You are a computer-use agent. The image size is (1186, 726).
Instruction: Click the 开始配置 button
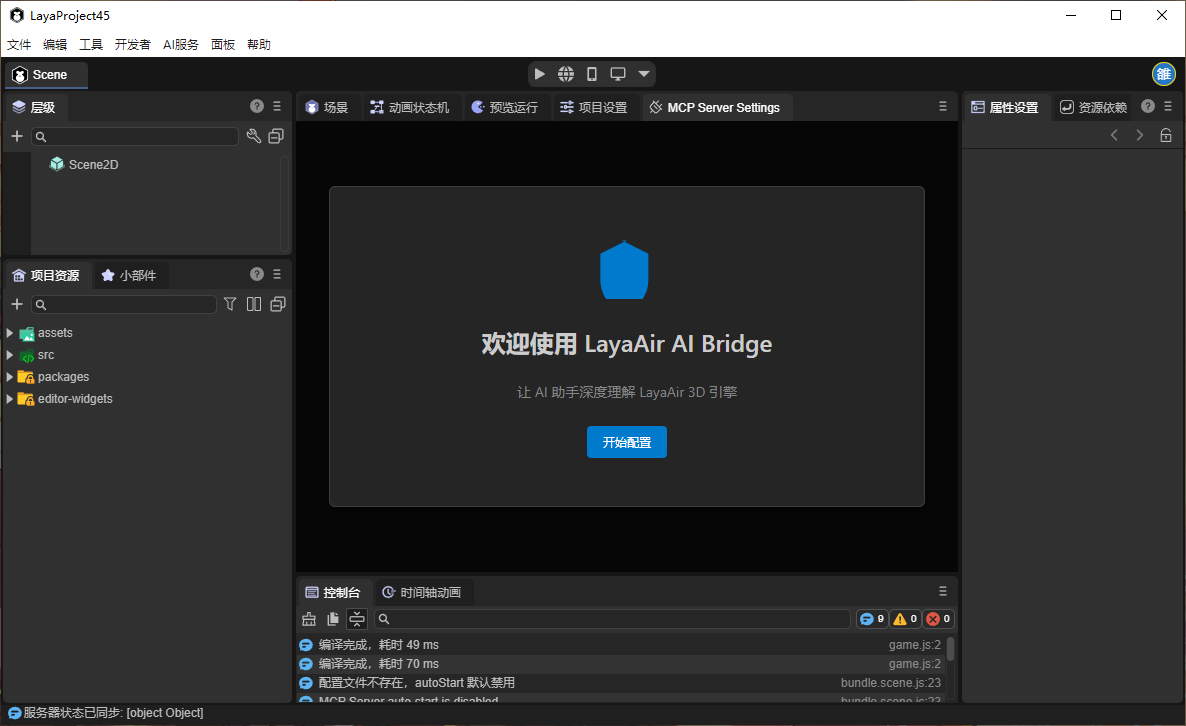(x=627, y=442)
